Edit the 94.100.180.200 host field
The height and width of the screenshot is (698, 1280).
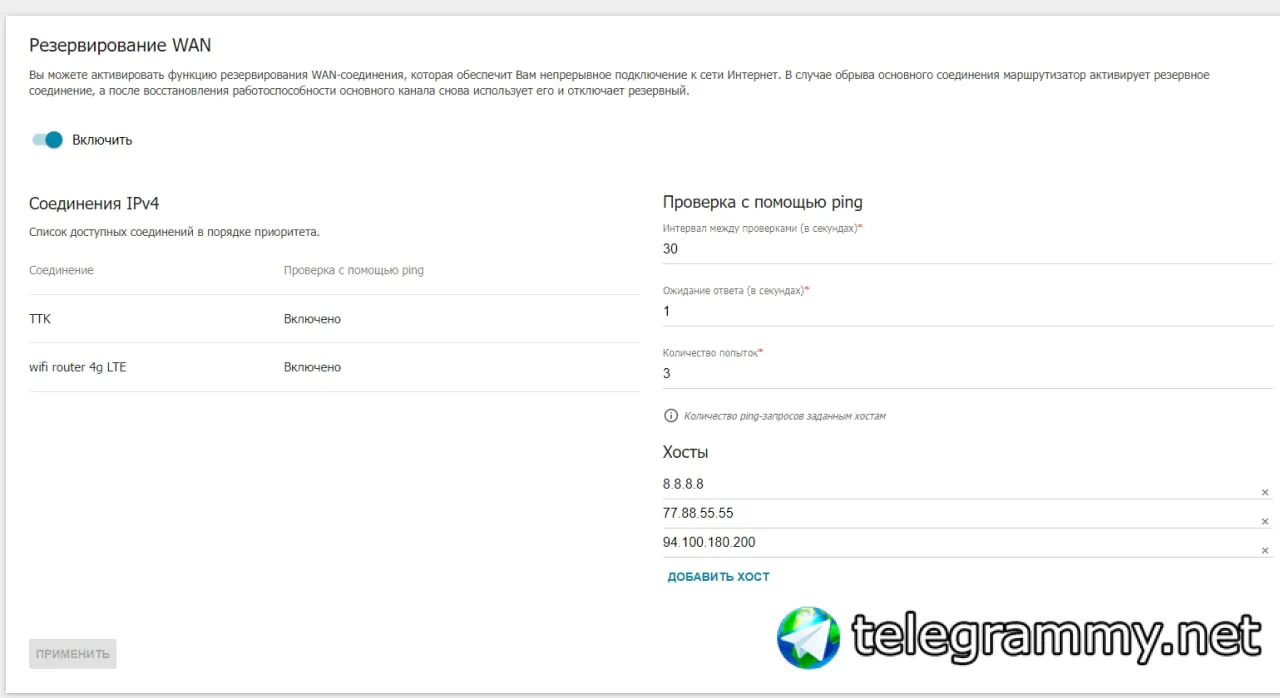(x=958, y=542)
